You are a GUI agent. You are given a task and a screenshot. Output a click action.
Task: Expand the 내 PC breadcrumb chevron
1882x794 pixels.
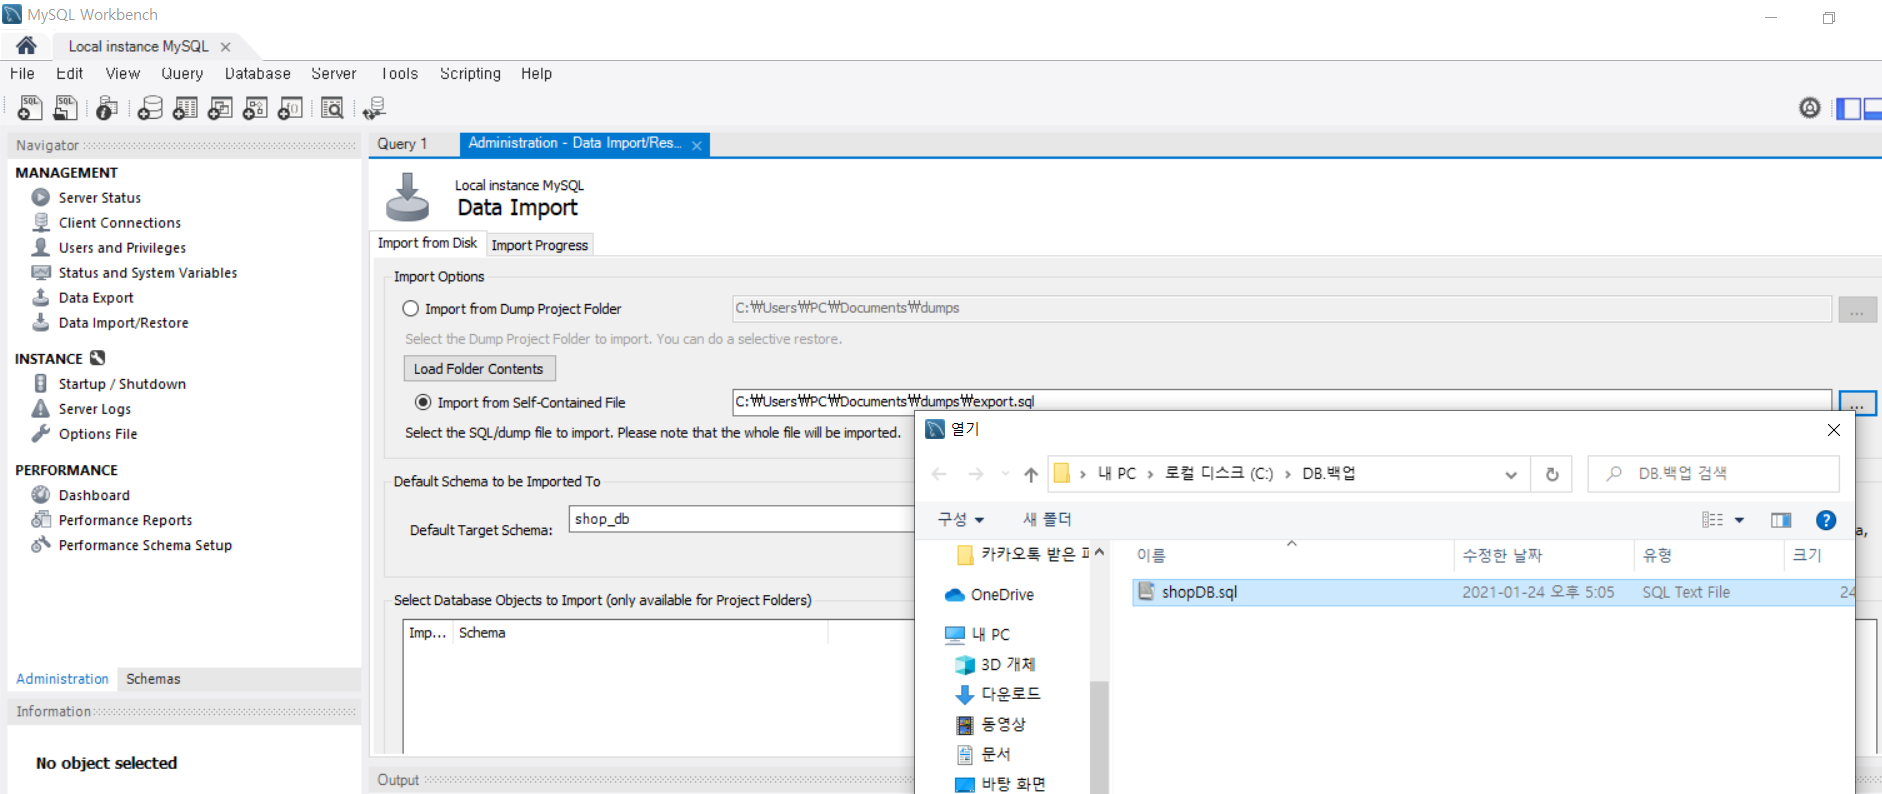point(1150,474)
